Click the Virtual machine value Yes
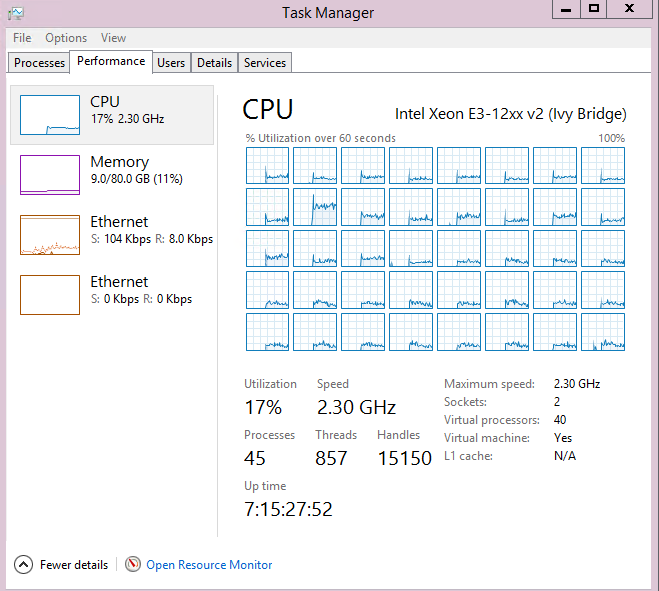 click(x=563, y=438)
